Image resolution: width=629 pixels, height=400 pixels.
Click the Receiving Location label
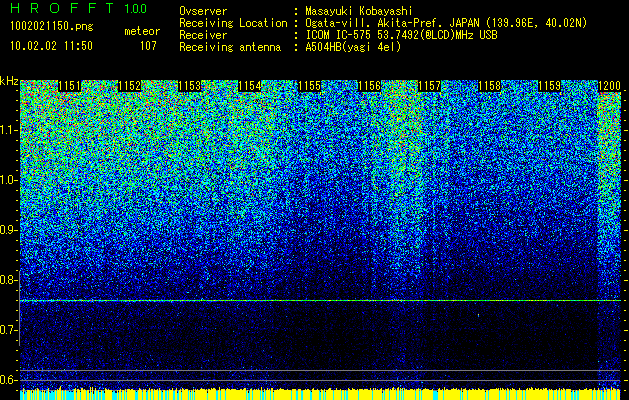point(233,23)
